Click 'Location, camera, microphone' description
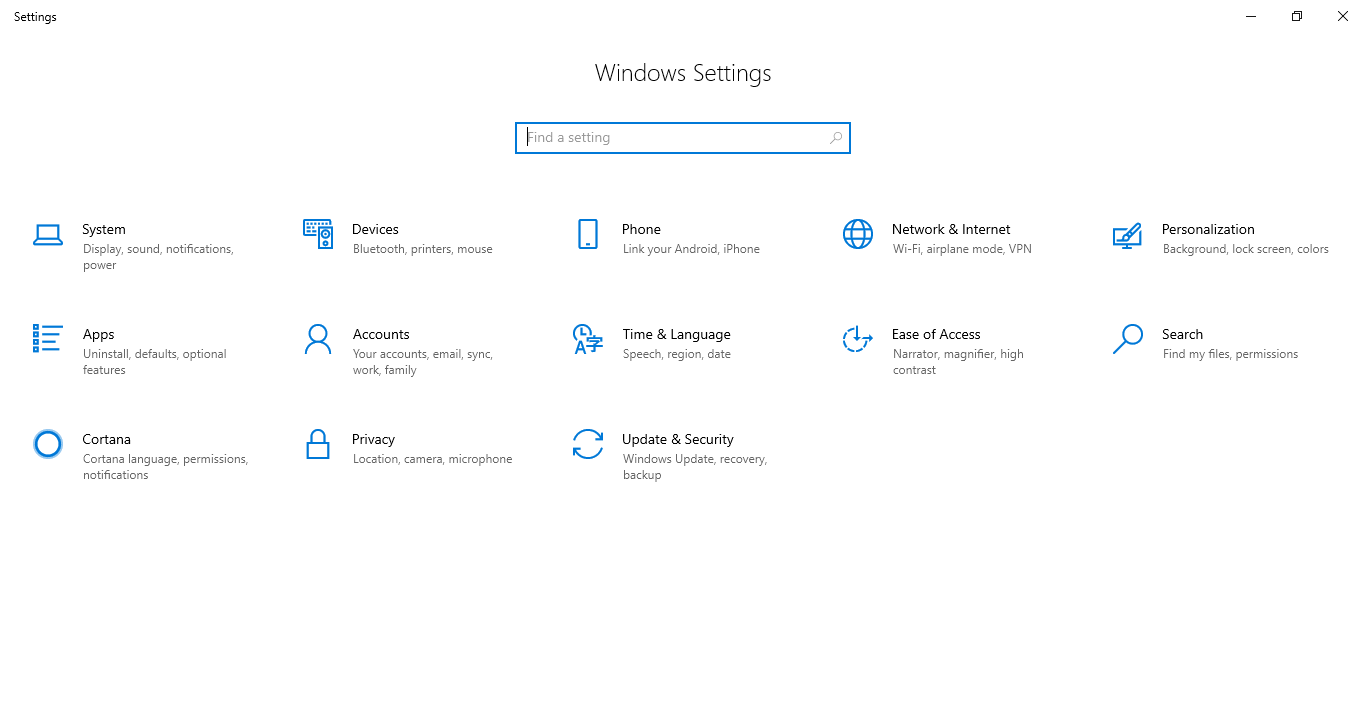Screen dimensions: 1366x721 tap(432, 459)
